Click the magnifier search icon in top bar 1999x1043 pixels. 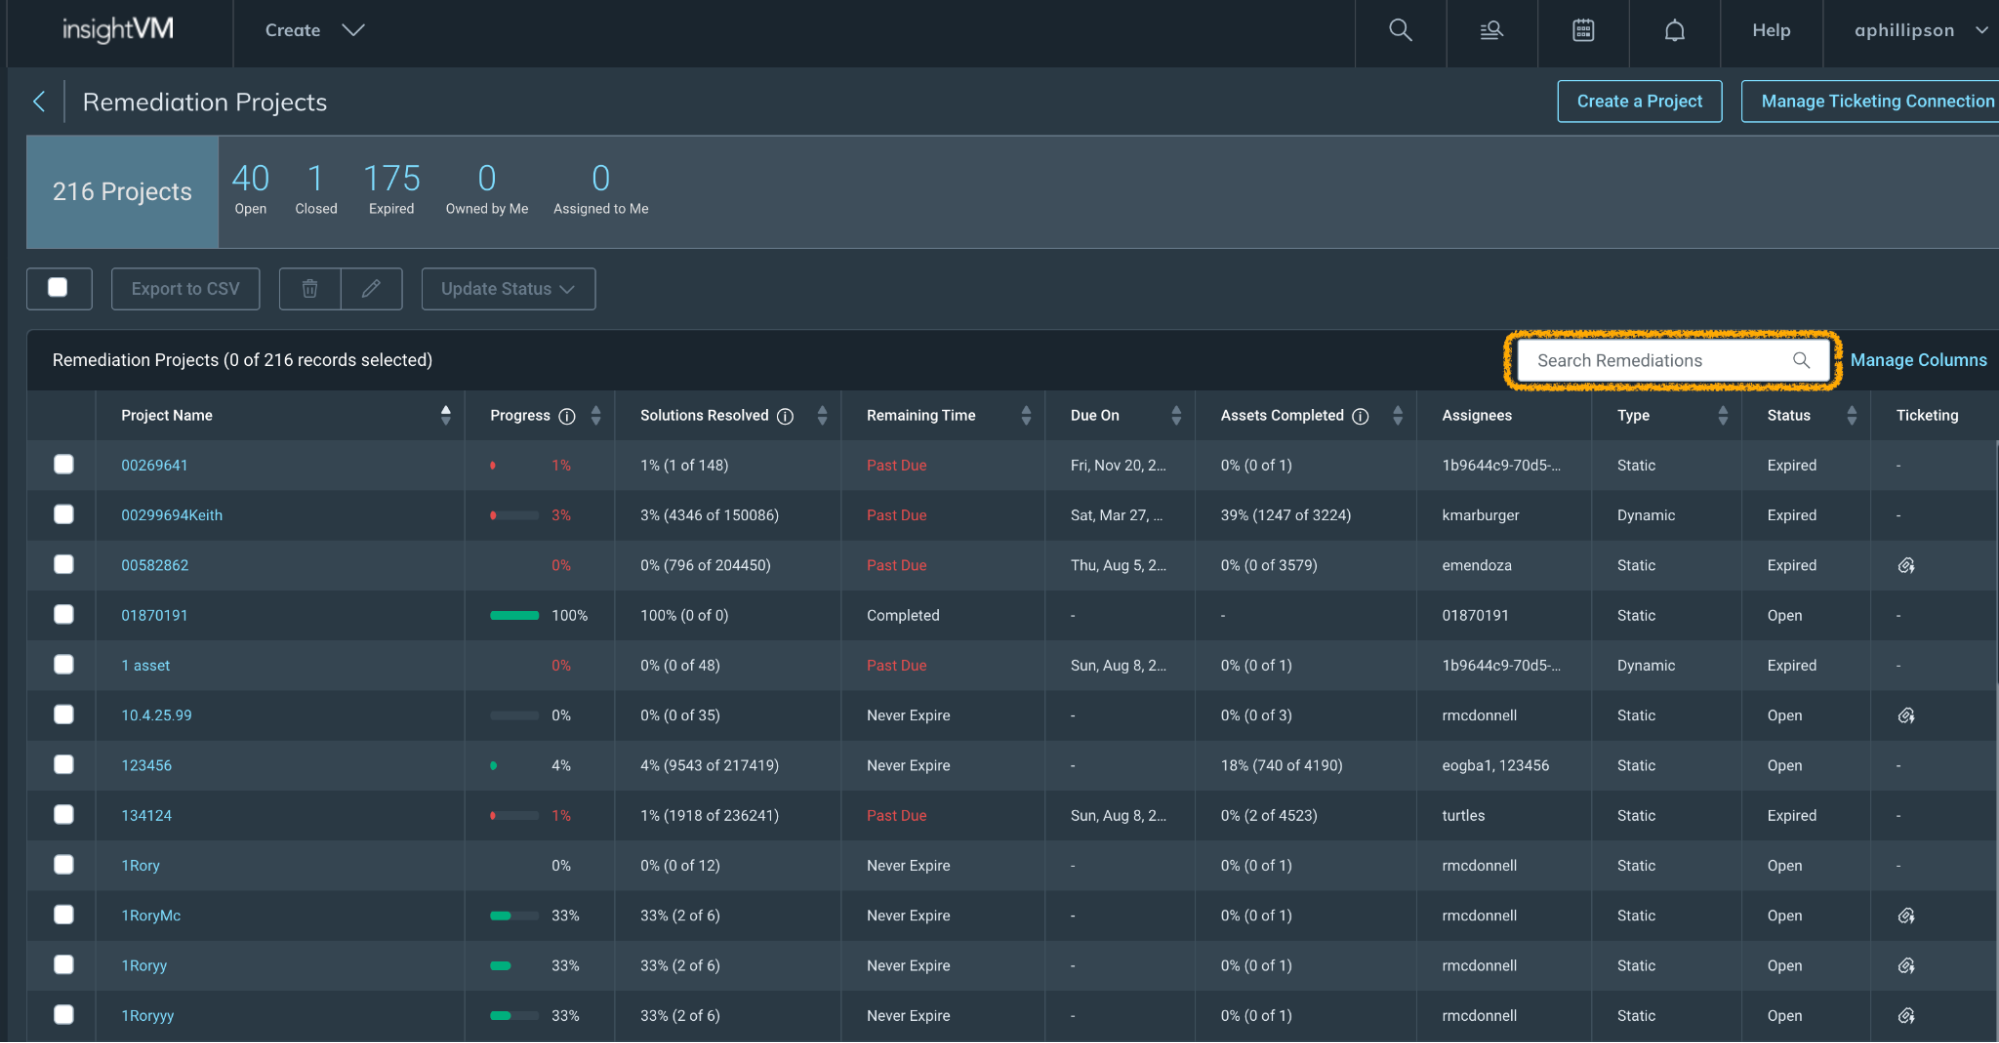tap(1400, 31)
